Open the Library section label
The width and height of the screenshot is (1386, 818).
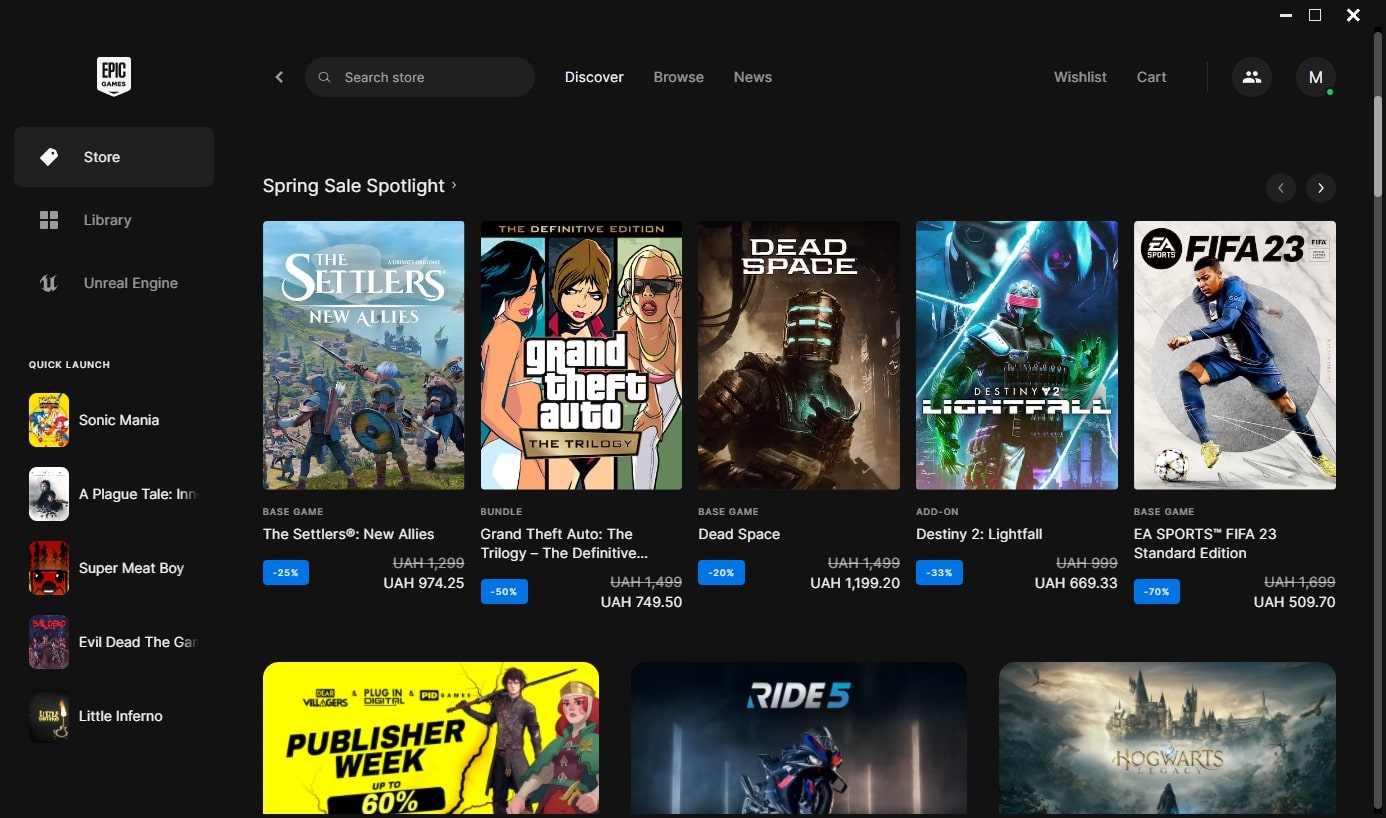coord(107,220)
